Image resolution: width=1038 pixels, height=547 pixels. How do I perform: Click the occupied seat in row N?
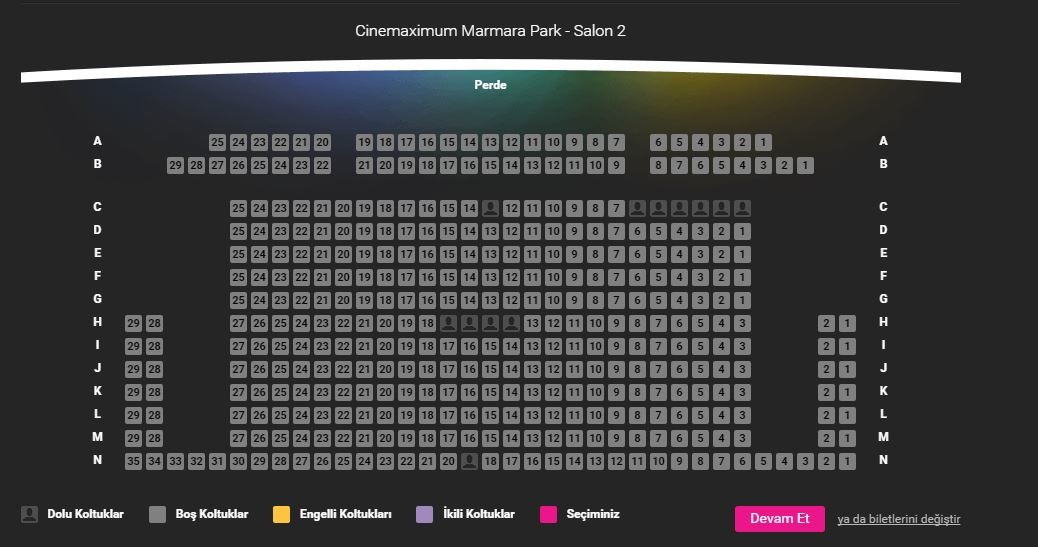[x=469, y=462]
